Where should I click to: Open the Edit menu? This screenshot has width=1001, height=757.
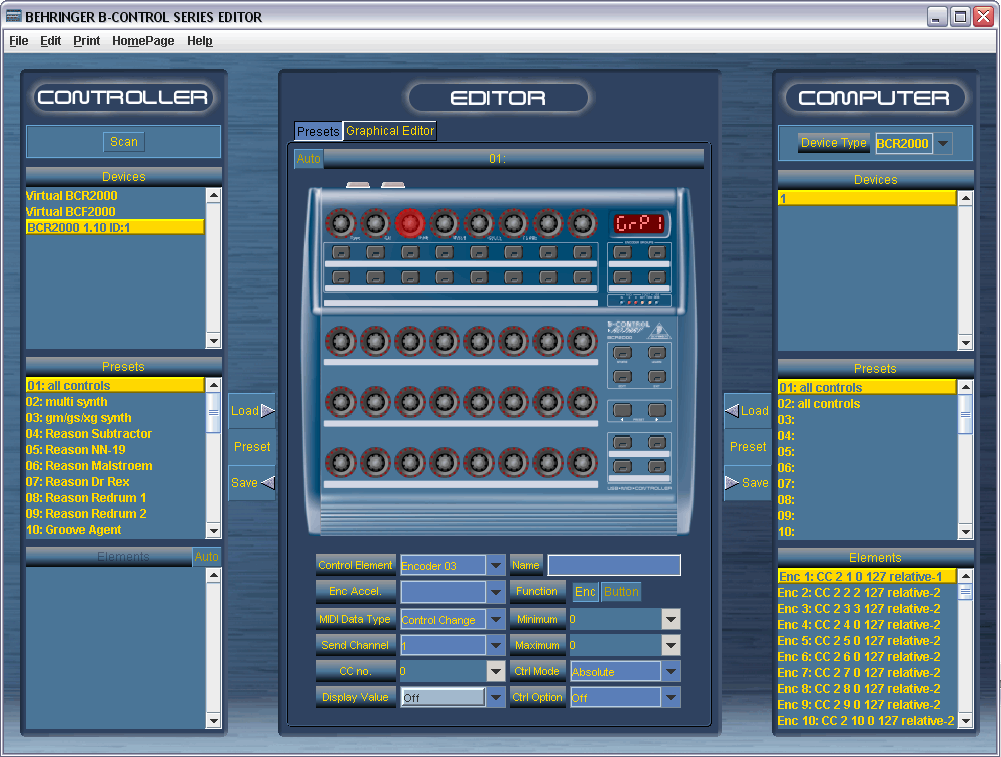tap(50, 41)
